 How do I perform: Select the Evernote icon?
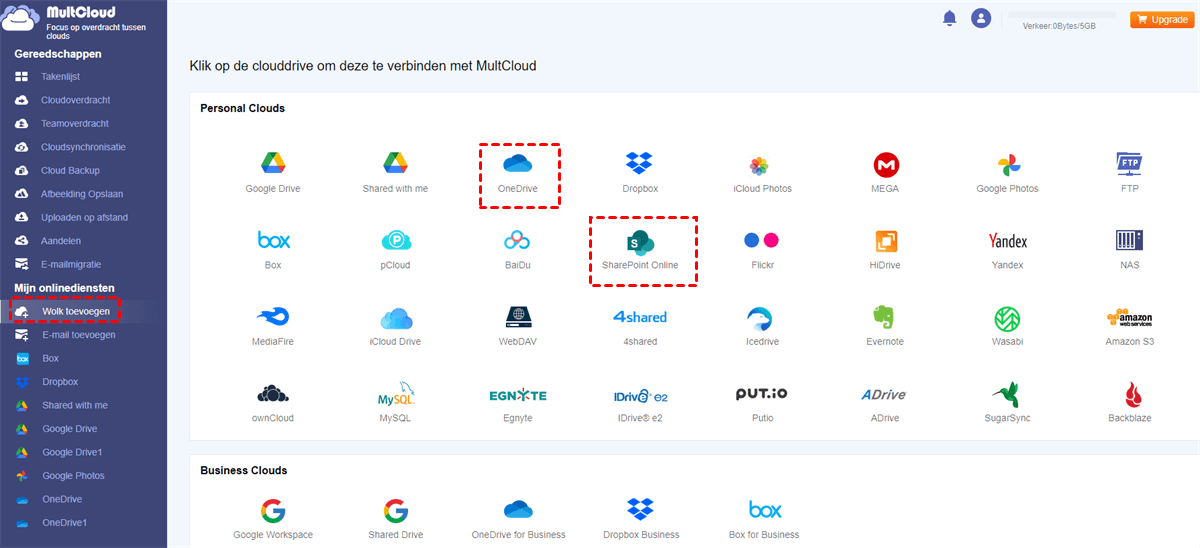tap(885, 317)
